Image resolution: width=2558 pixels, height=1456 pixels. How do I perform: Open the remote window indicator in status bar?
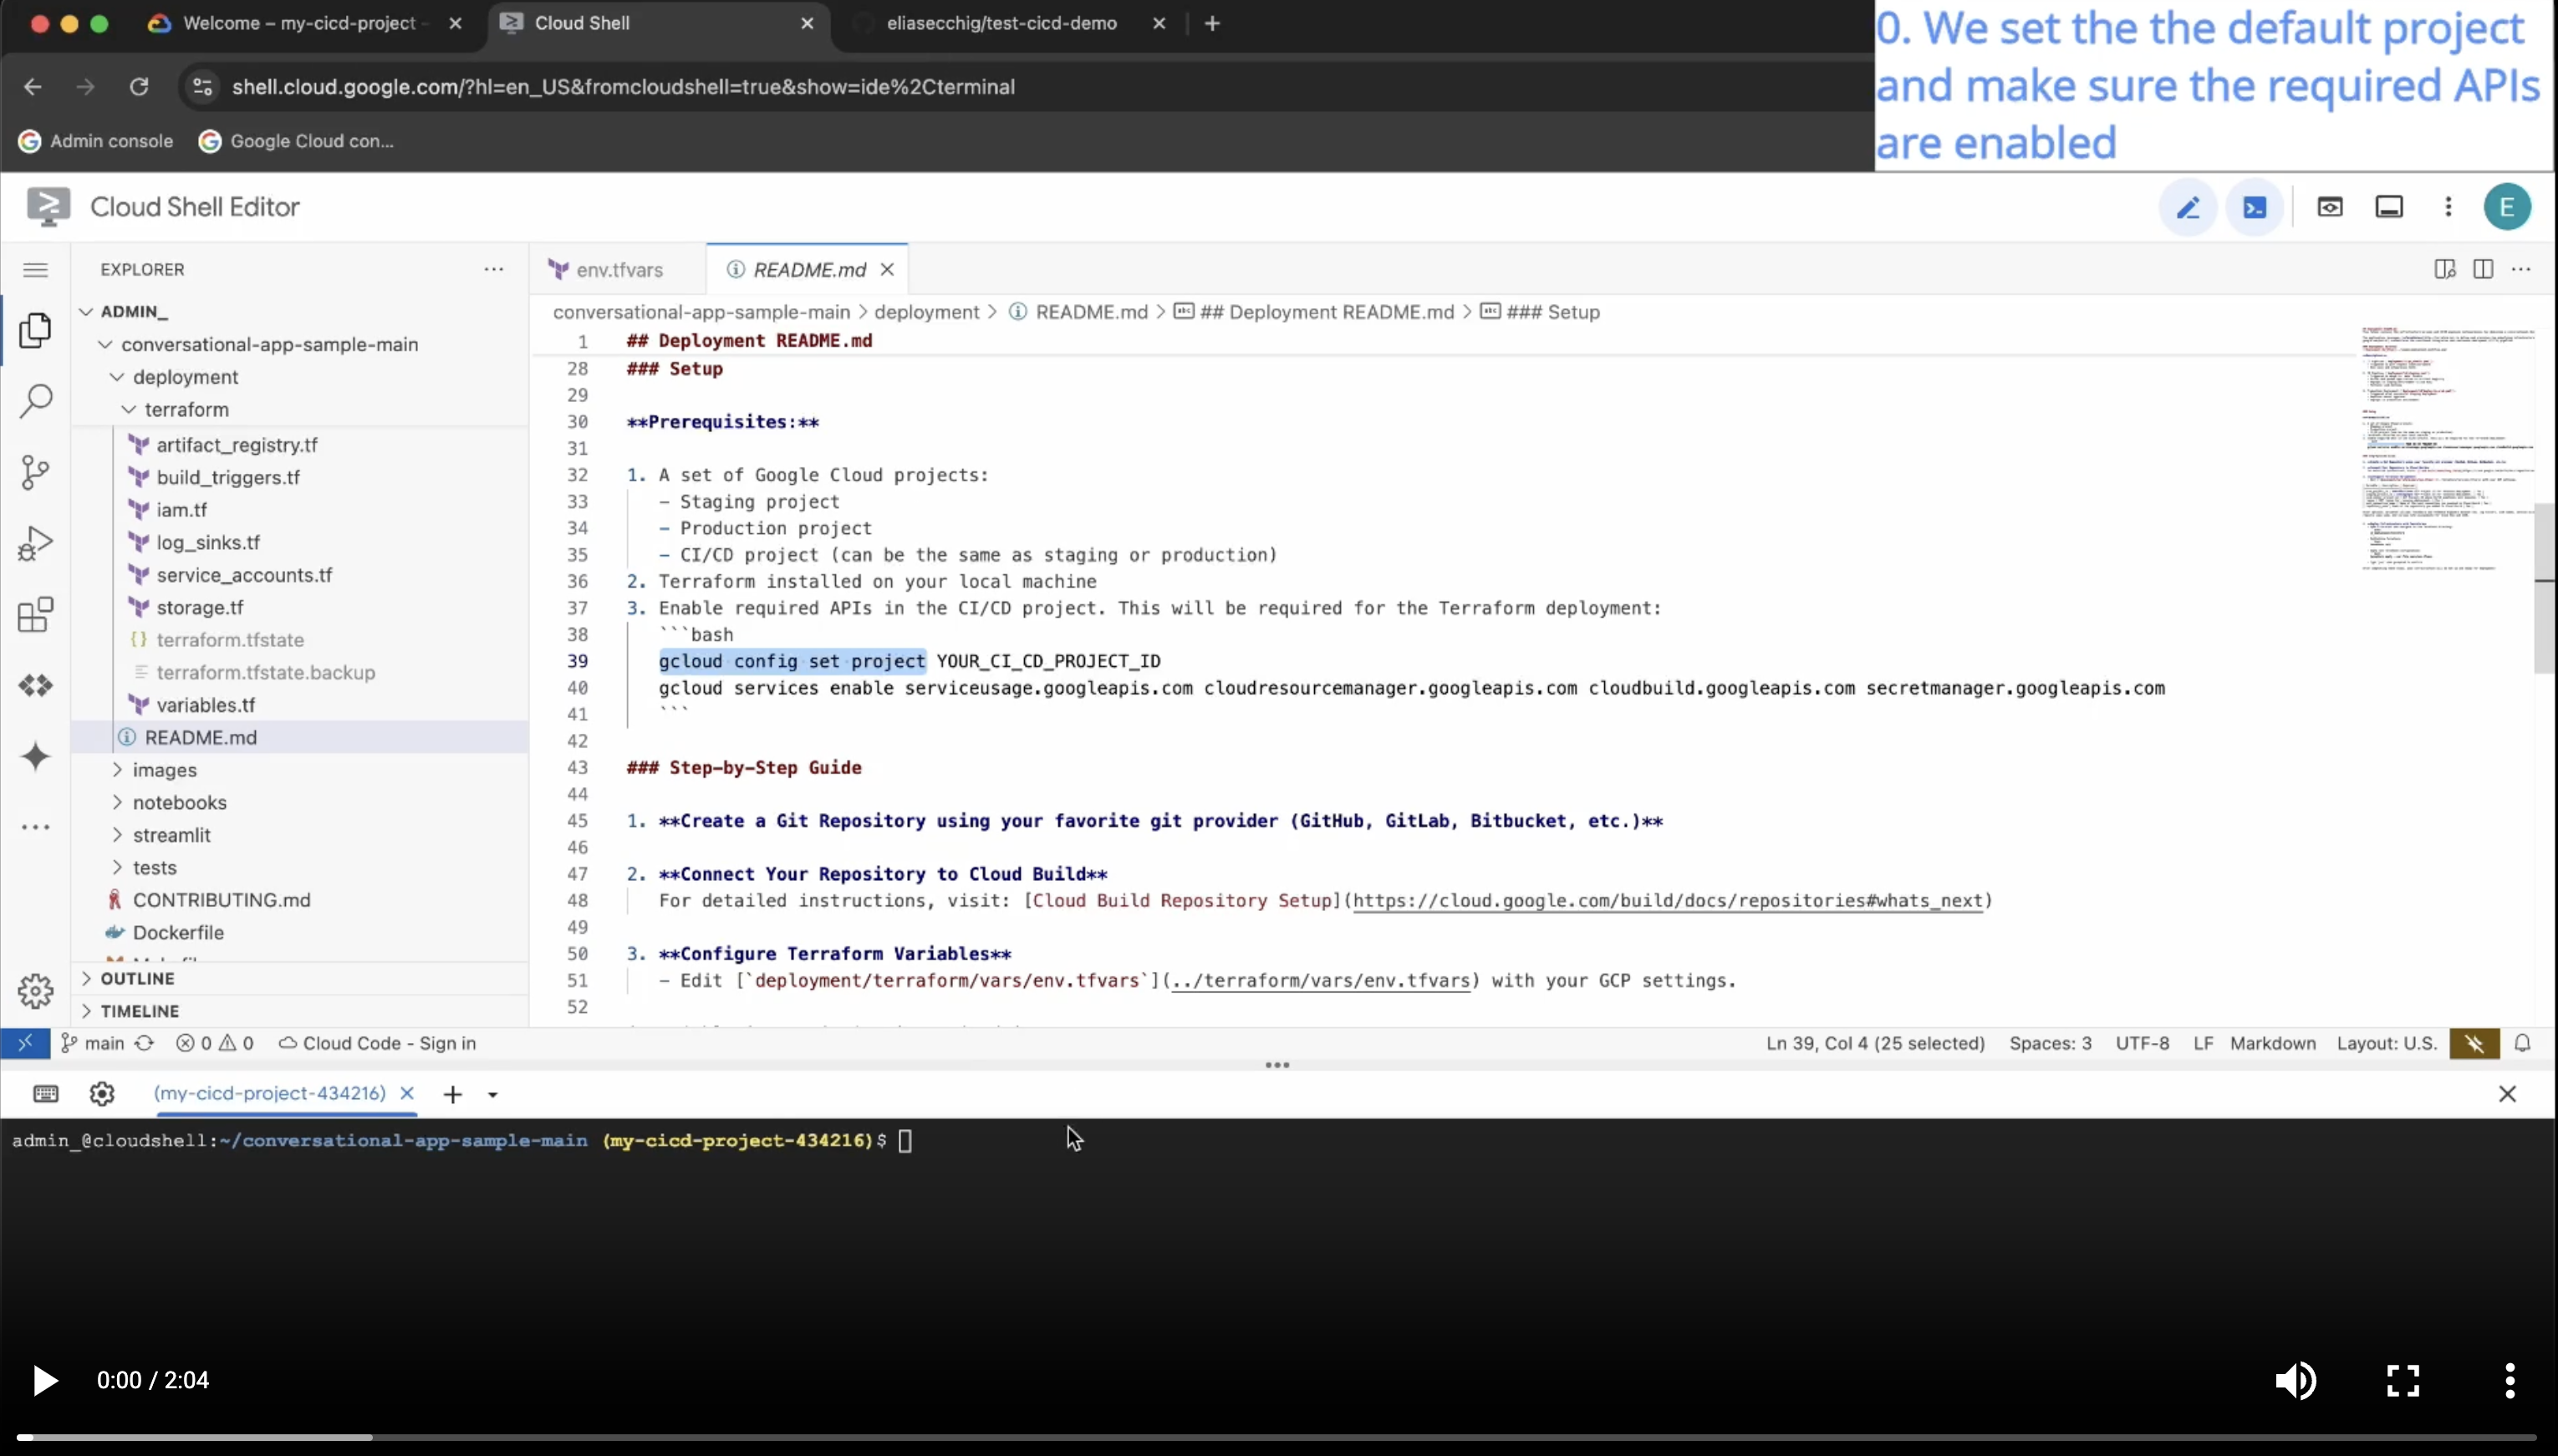[25, 1043]
